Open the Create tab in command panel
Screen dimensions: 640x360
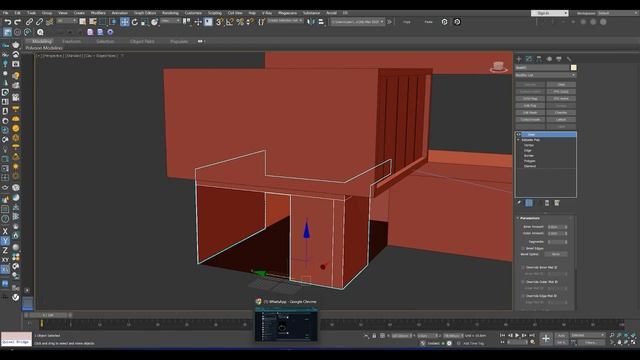[x=519, y=59]
